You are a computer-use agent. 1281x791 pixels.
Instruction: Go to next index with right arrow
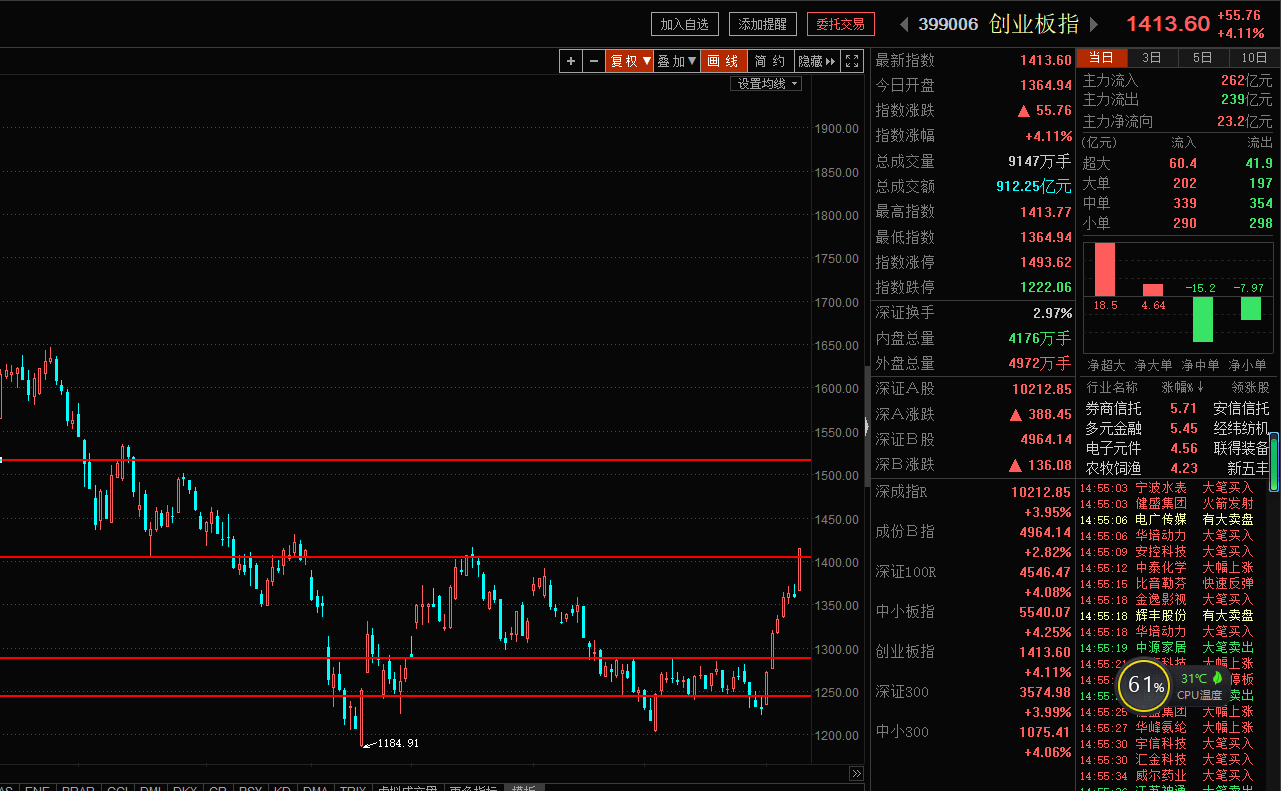pos(1094,24)
